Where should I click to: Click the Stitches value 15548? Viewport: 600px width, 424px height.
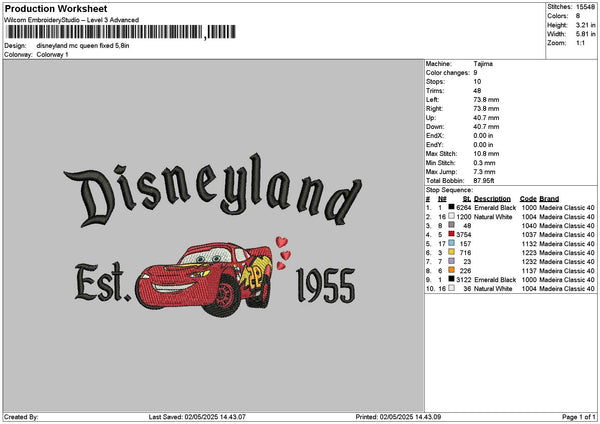[585, 7]
